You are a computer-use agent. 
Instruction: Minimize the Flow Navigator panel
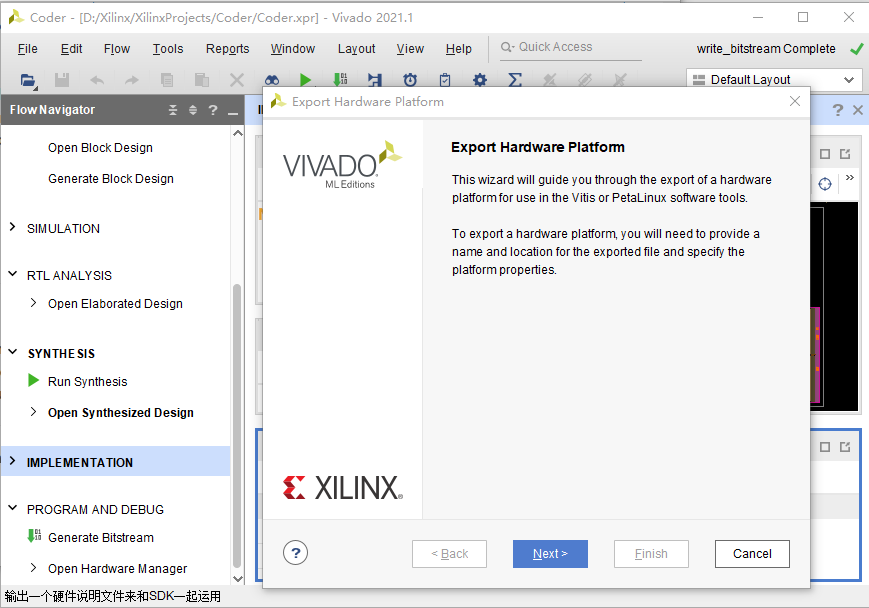233,113
